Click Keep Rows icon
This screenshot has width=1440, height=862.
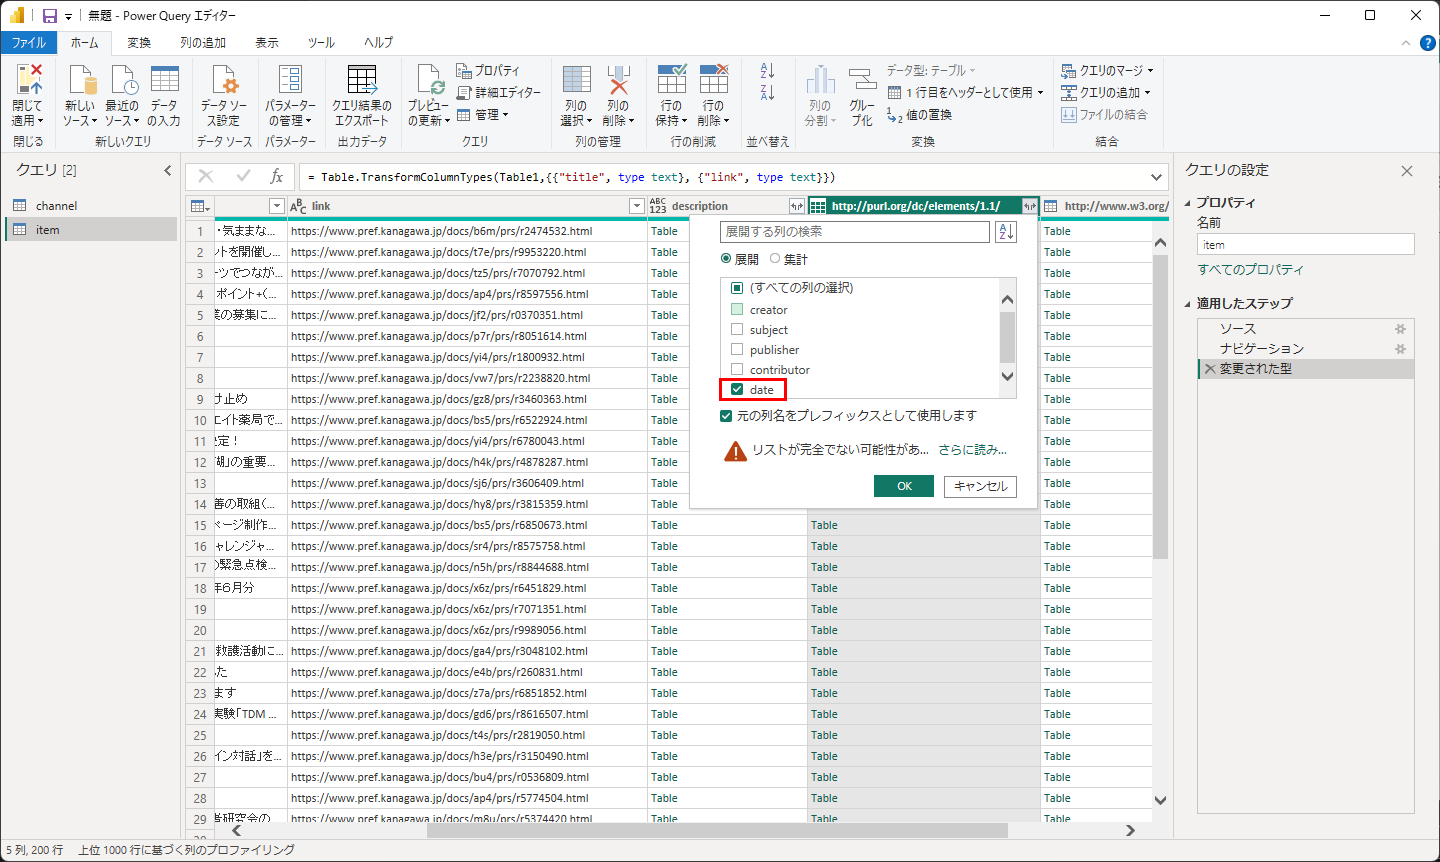click(671, 81)
